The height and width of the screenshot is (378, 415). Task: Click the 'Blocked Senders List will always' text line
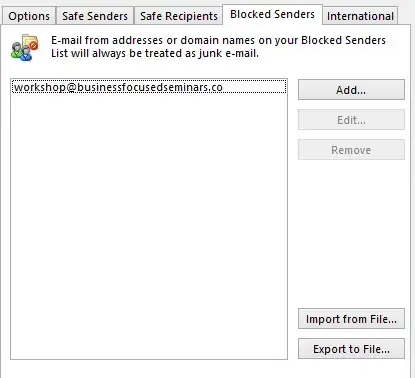[x=155, y=53]
